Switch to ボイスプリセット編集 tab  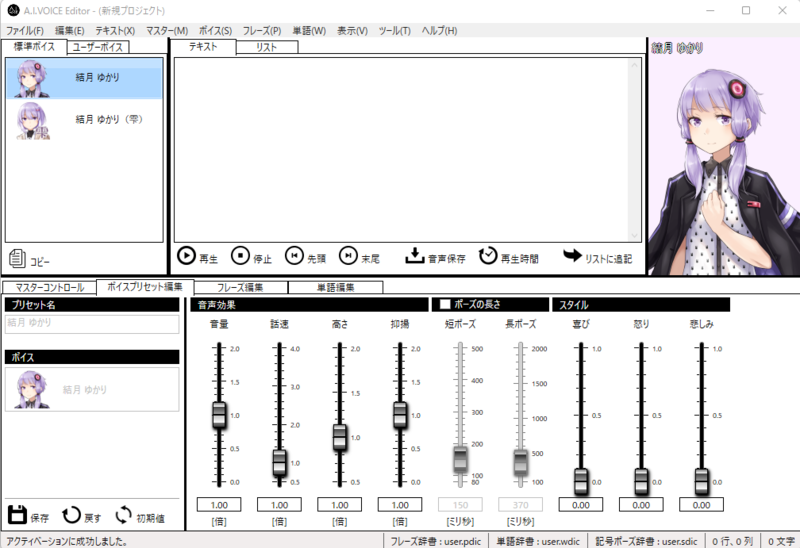click(145, 286)
